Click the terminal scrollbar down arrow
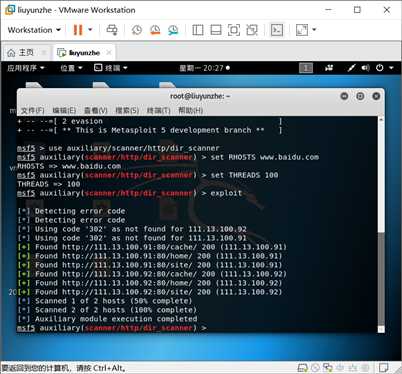Viewport: 402px width, 374px height. point(381,329)
